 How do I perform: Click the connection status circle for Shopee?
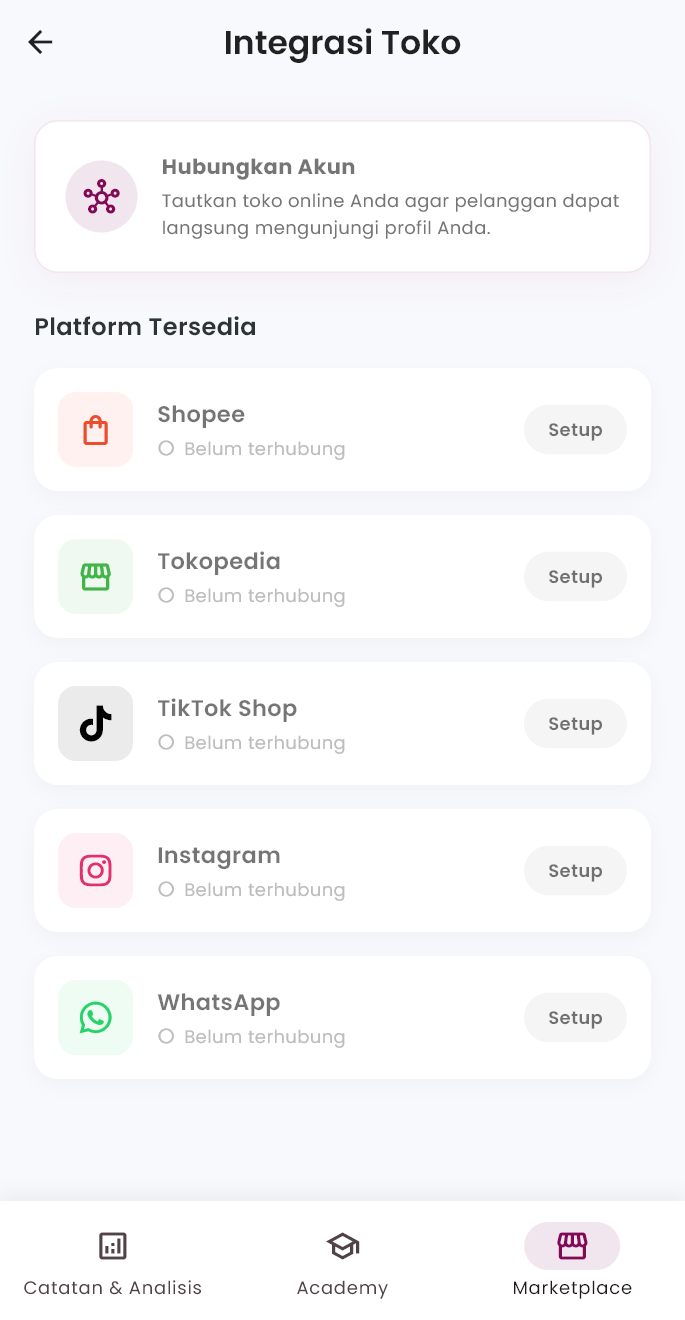(x=166, y=449)
